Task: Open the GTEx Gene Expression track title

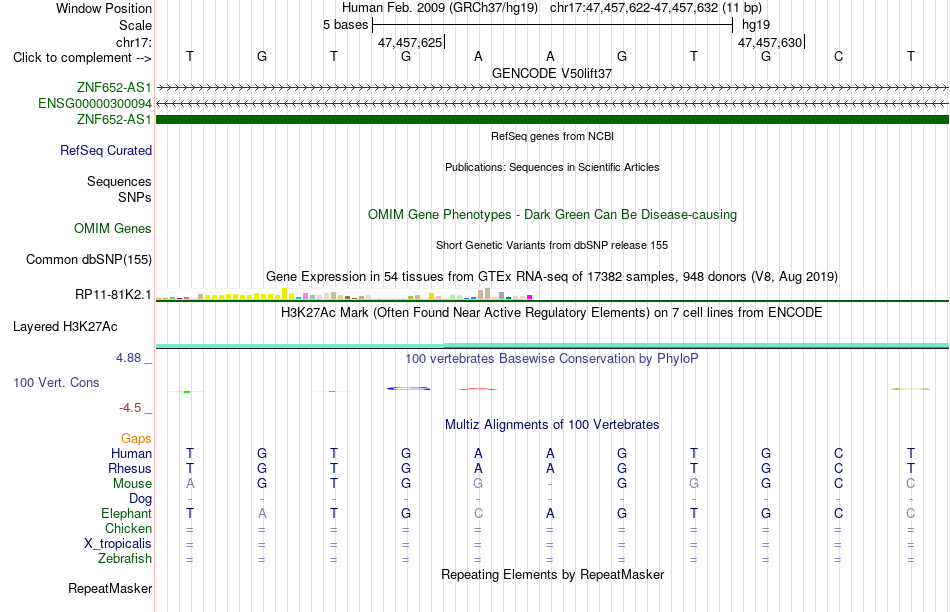Action: [552, 277]
